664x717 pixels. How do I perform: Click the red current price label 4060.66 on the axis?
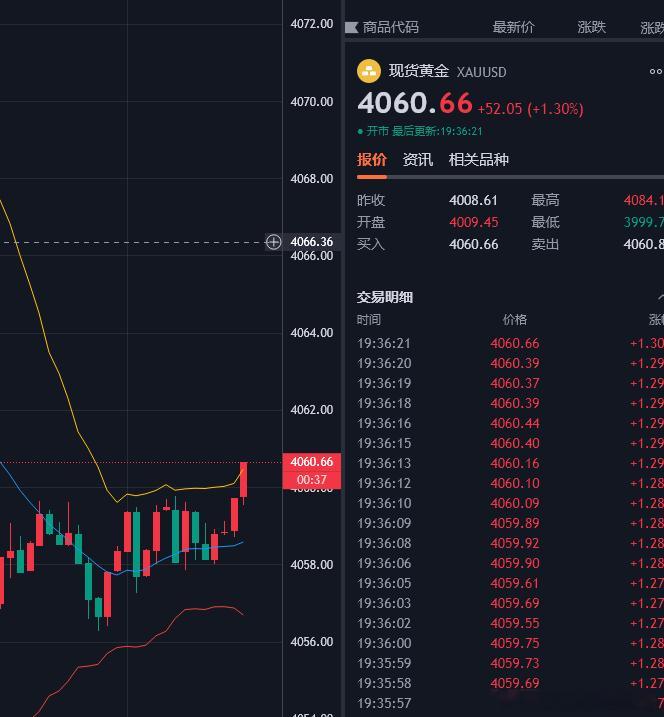pyautogui.click(x=312, y=462)
